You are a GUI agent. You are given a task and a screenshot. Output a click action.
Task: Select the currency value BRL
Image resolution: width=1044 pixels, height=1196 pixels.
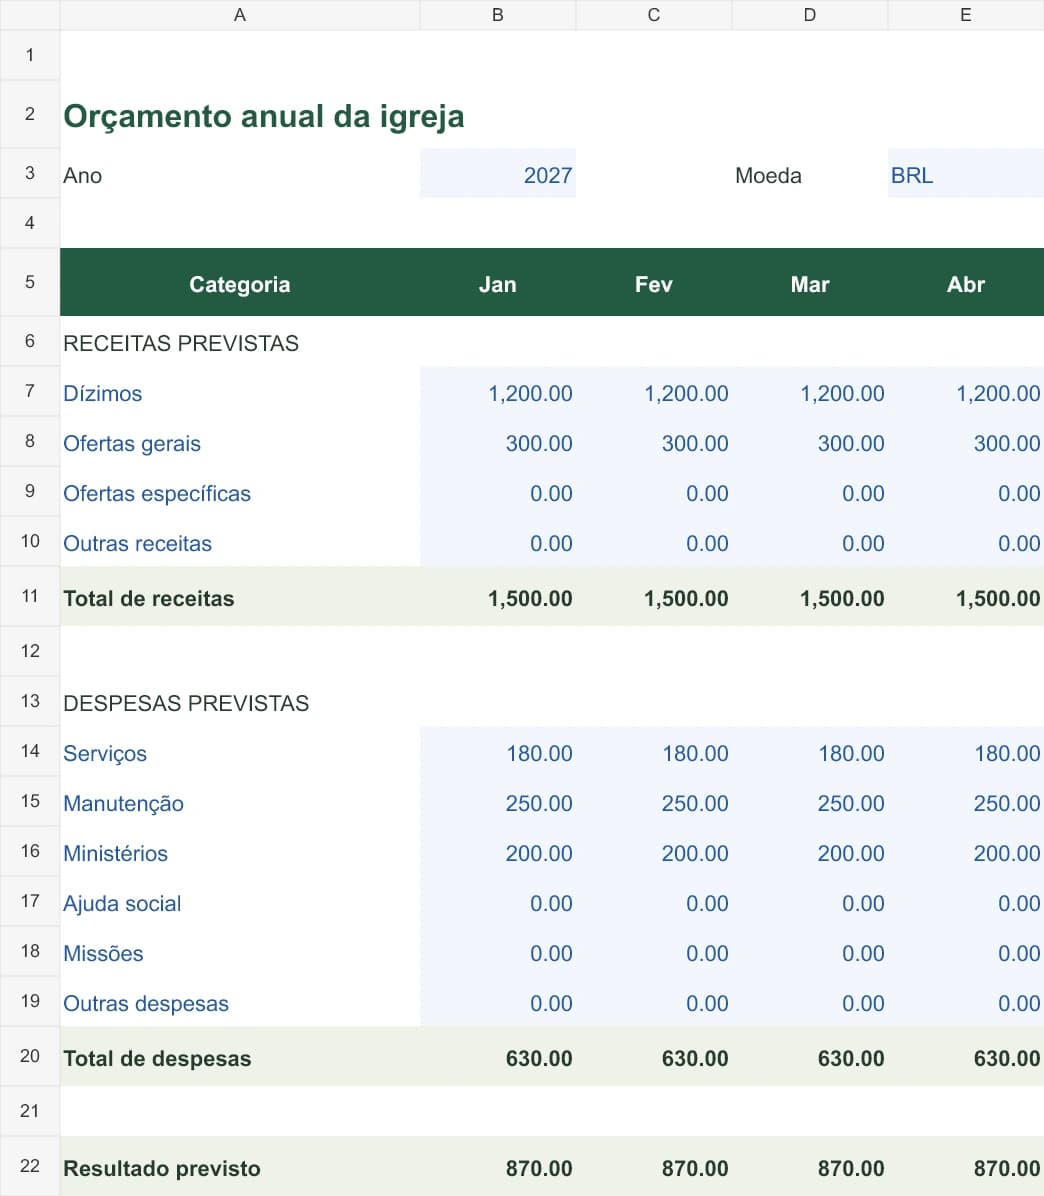coord(965,174)
